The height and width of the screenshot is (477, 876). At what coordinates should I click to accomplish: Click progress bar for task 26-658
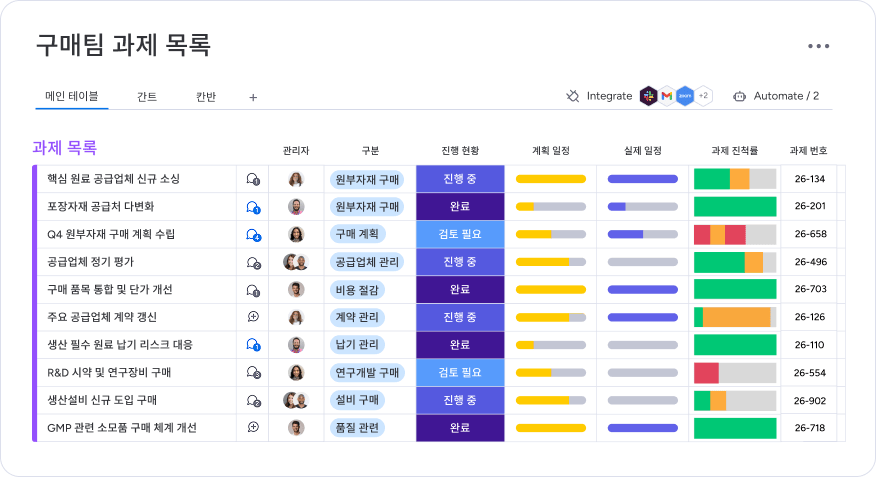point(735,235)
